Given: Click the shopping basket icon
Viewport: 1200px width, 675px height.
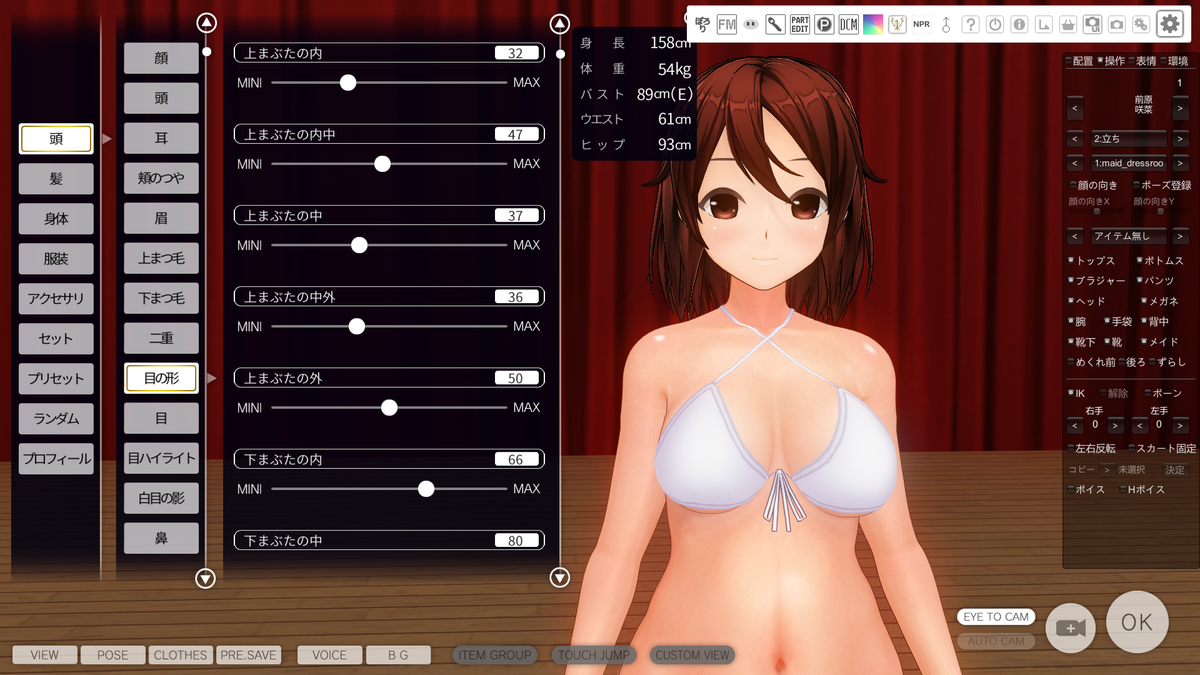Looking at the screenshot, I should click(x=1068, y=24).
